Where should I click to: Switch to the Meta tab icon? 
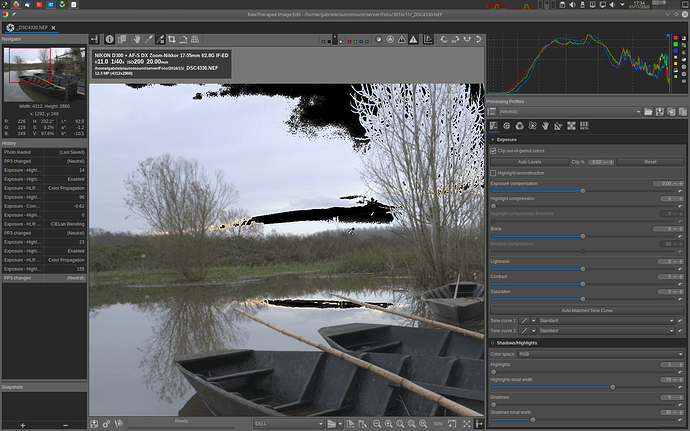coord(584,126)
